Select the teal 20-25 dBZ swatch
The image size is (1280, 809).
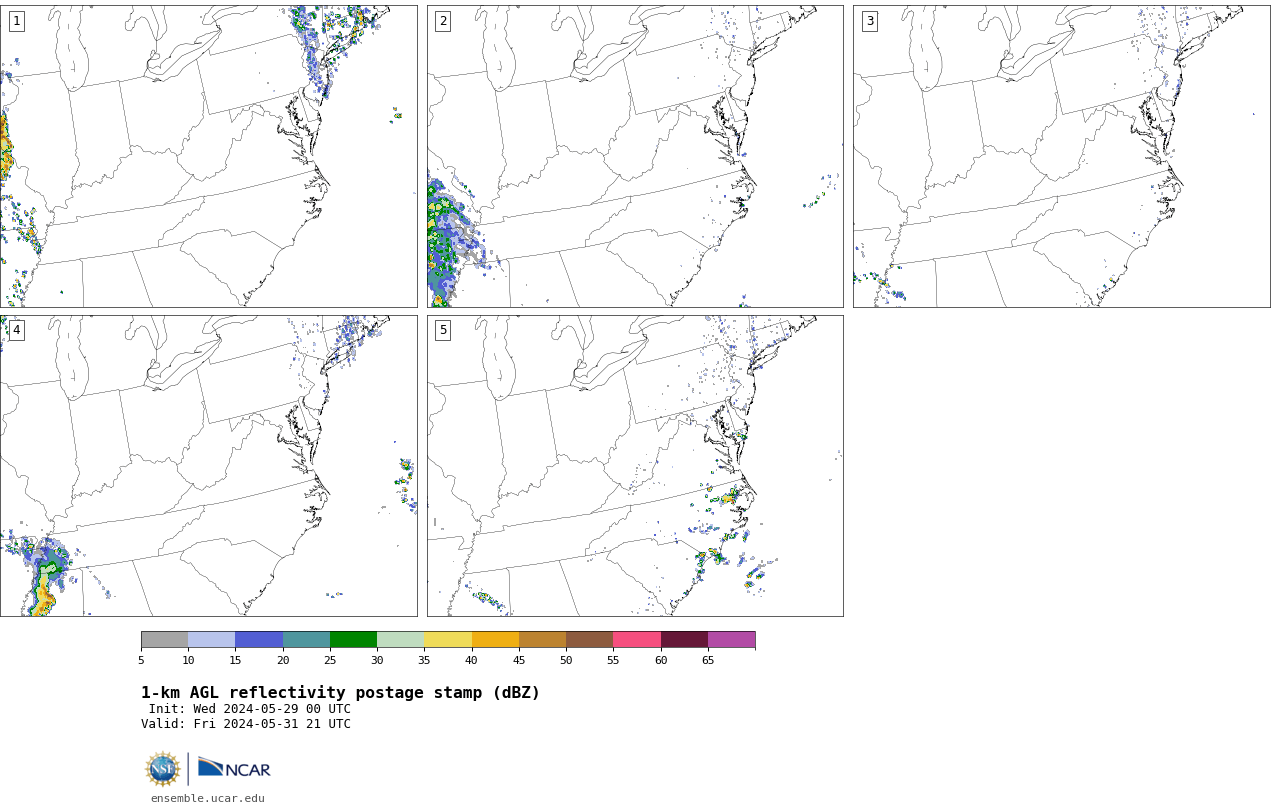(306, 640)
